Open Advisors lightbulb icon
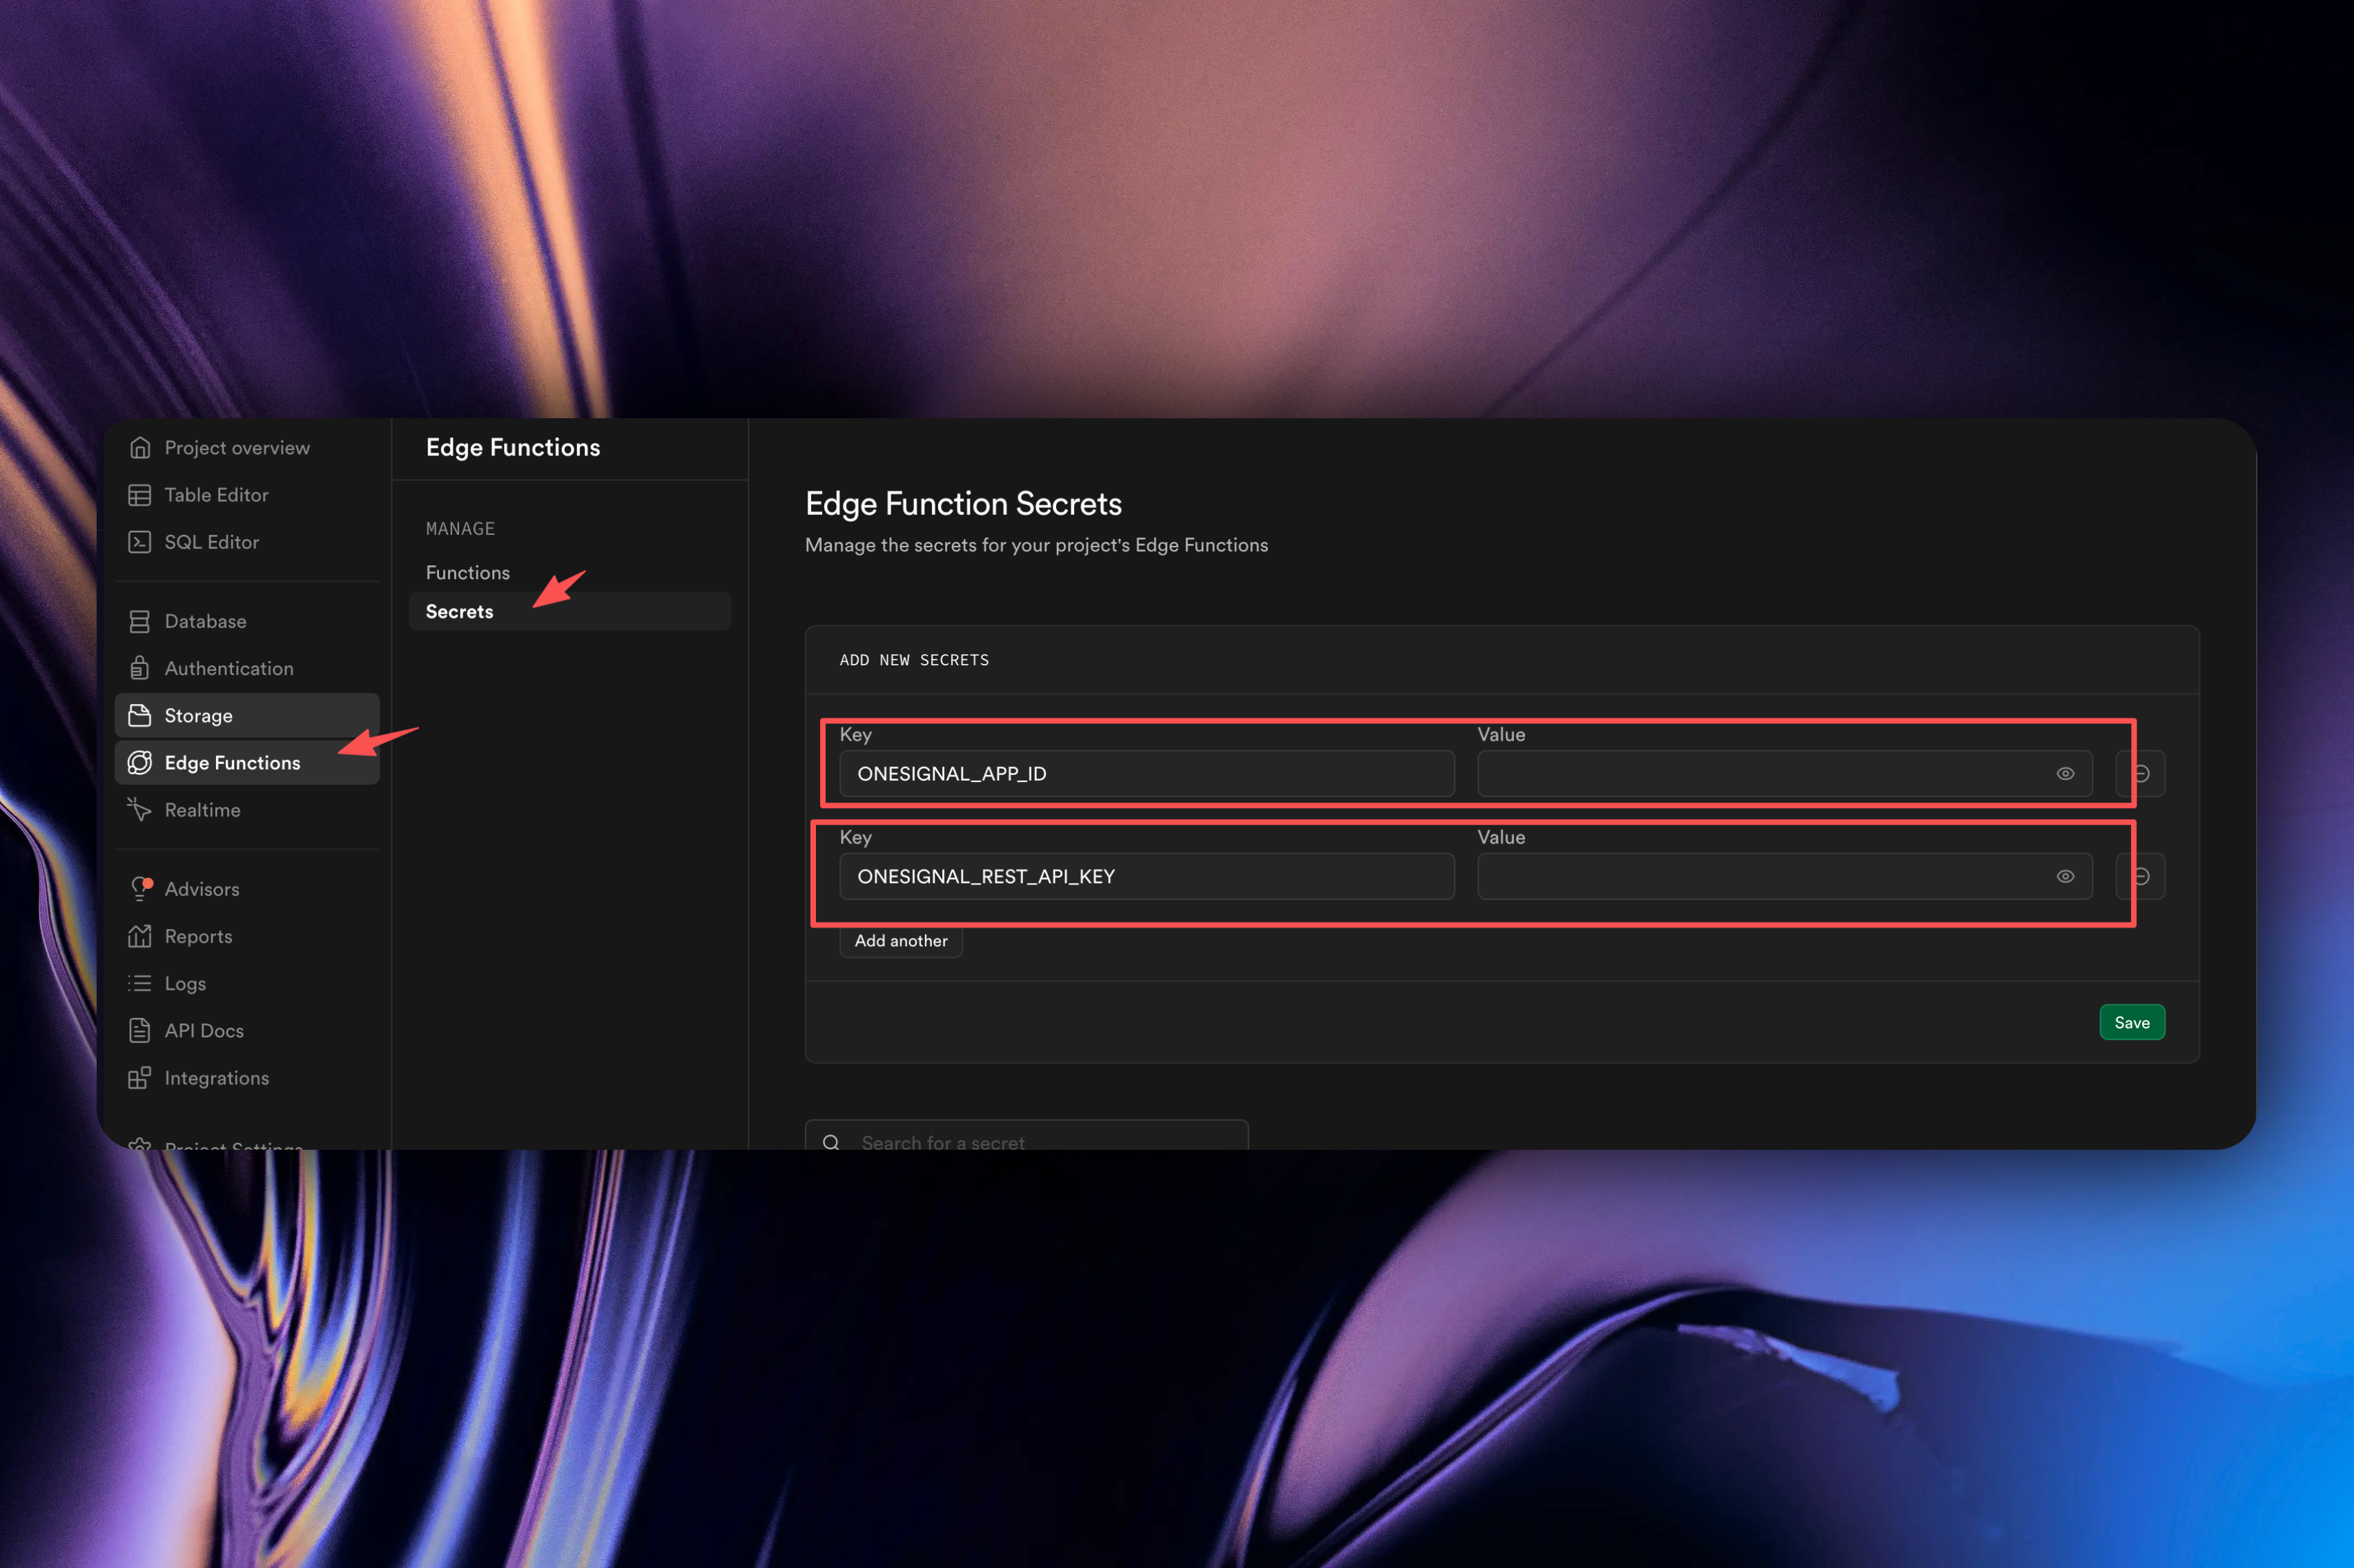 (x=140, y=889)
